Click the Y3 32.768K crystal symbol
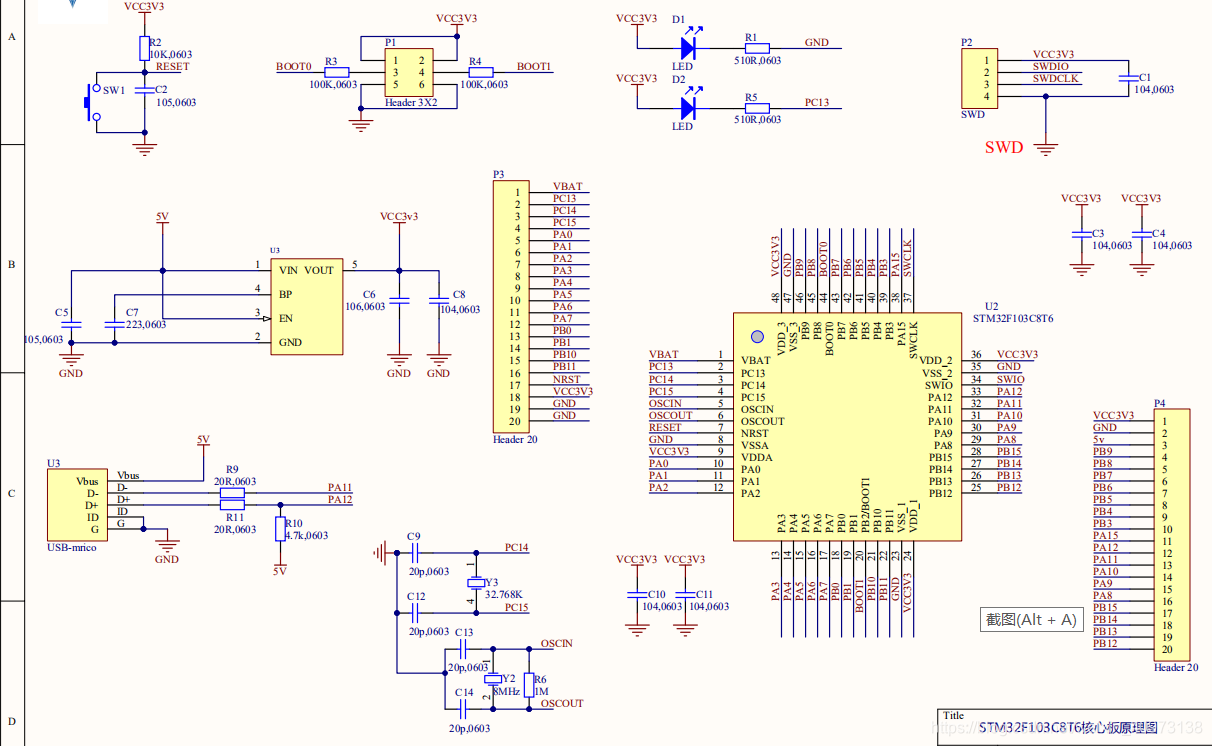The image size is (1212, 746). click(474, 583)
